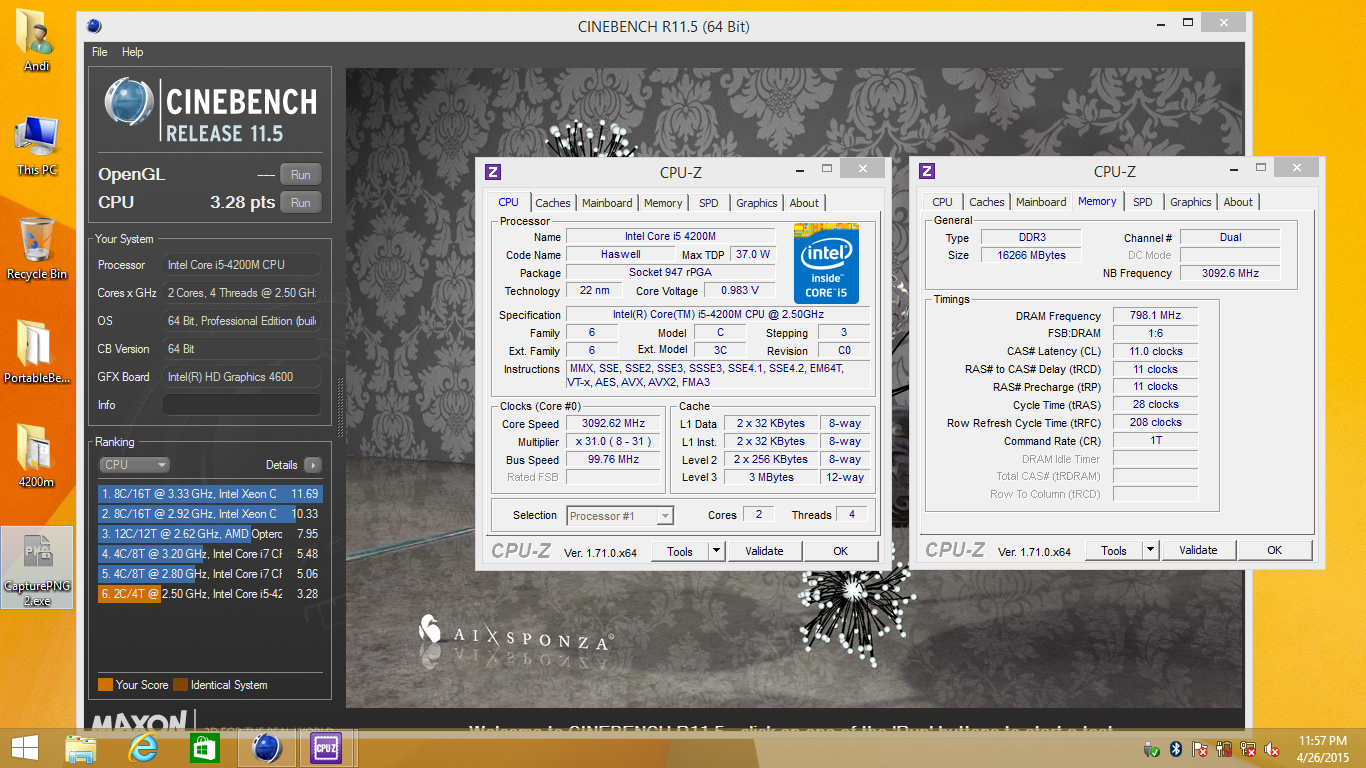
Task: Open Action Center flag tray icon
Action: (x=1200, y=749)
